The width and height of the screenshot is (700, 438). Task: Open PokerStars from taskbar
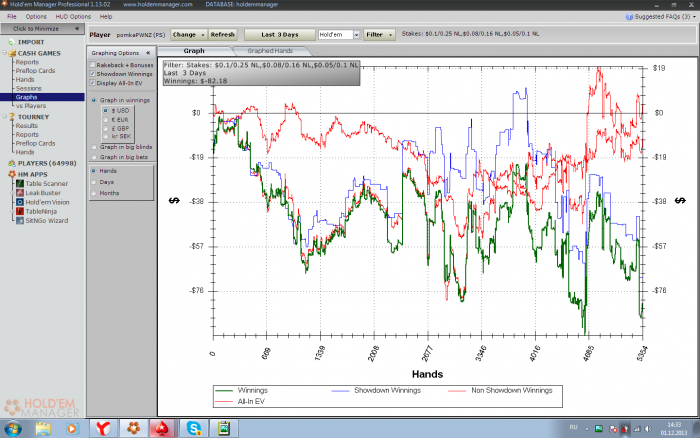click(163, 429)
